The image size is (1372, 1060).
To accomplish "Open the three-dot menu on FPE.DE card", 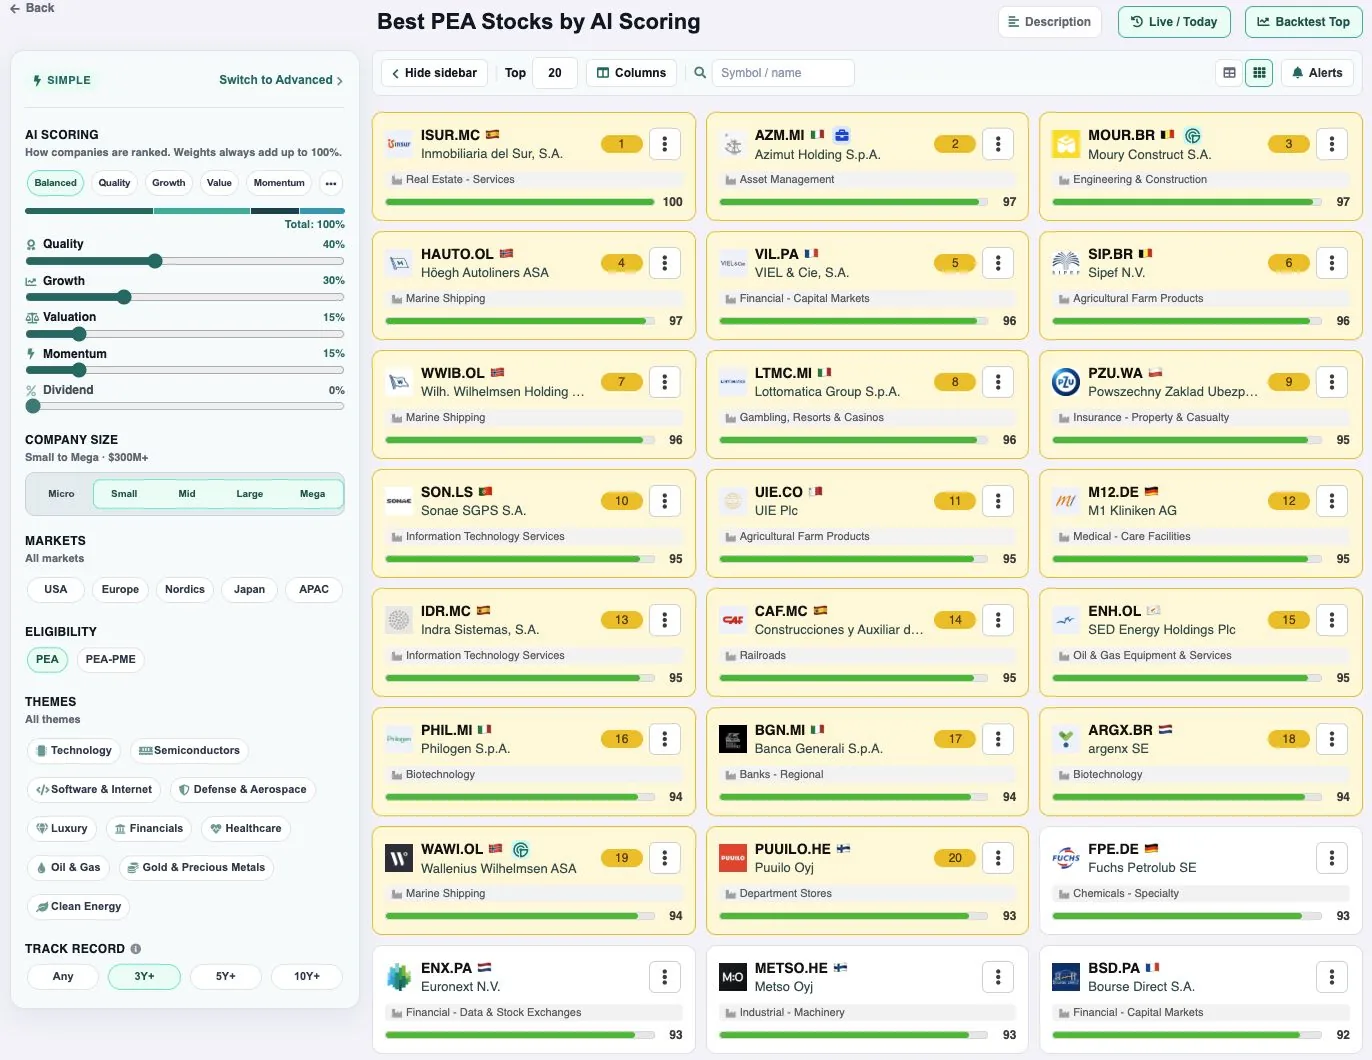I will pos(1332,858).
